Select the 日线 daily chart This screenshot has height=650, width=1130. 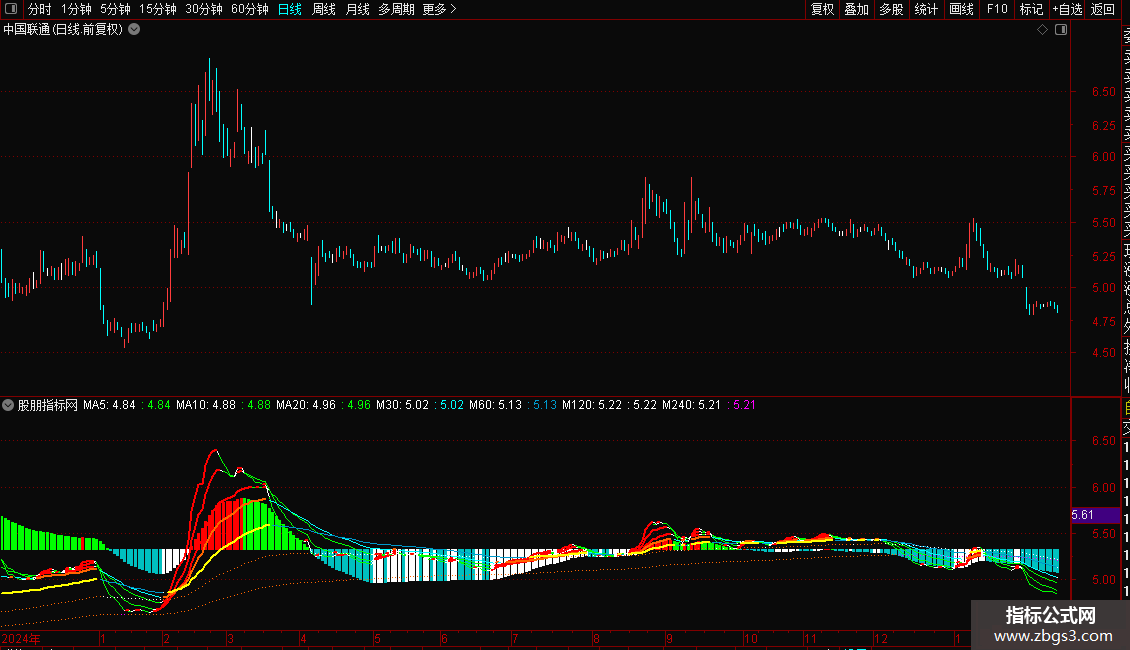290,9
